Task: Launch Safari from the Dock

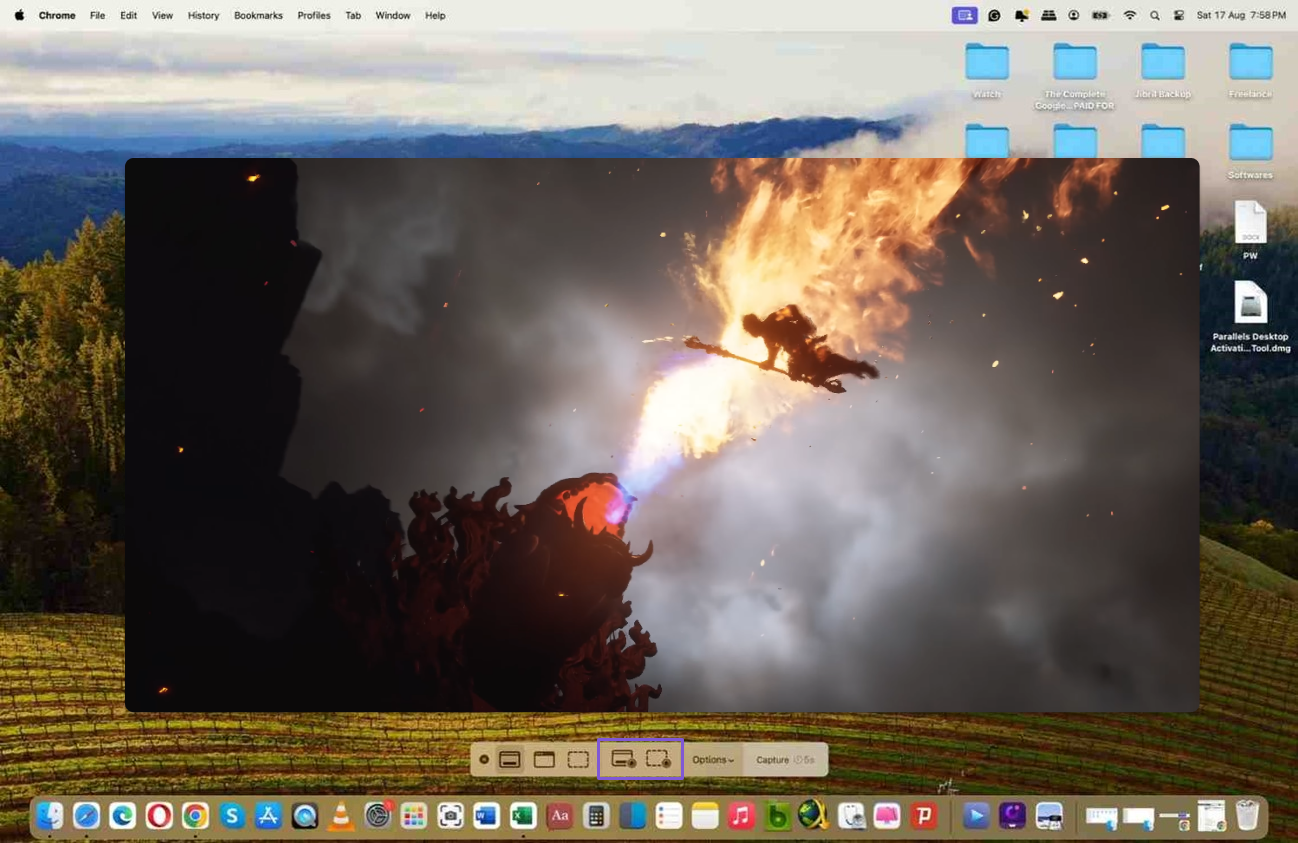Action: [x=86, y=817]
